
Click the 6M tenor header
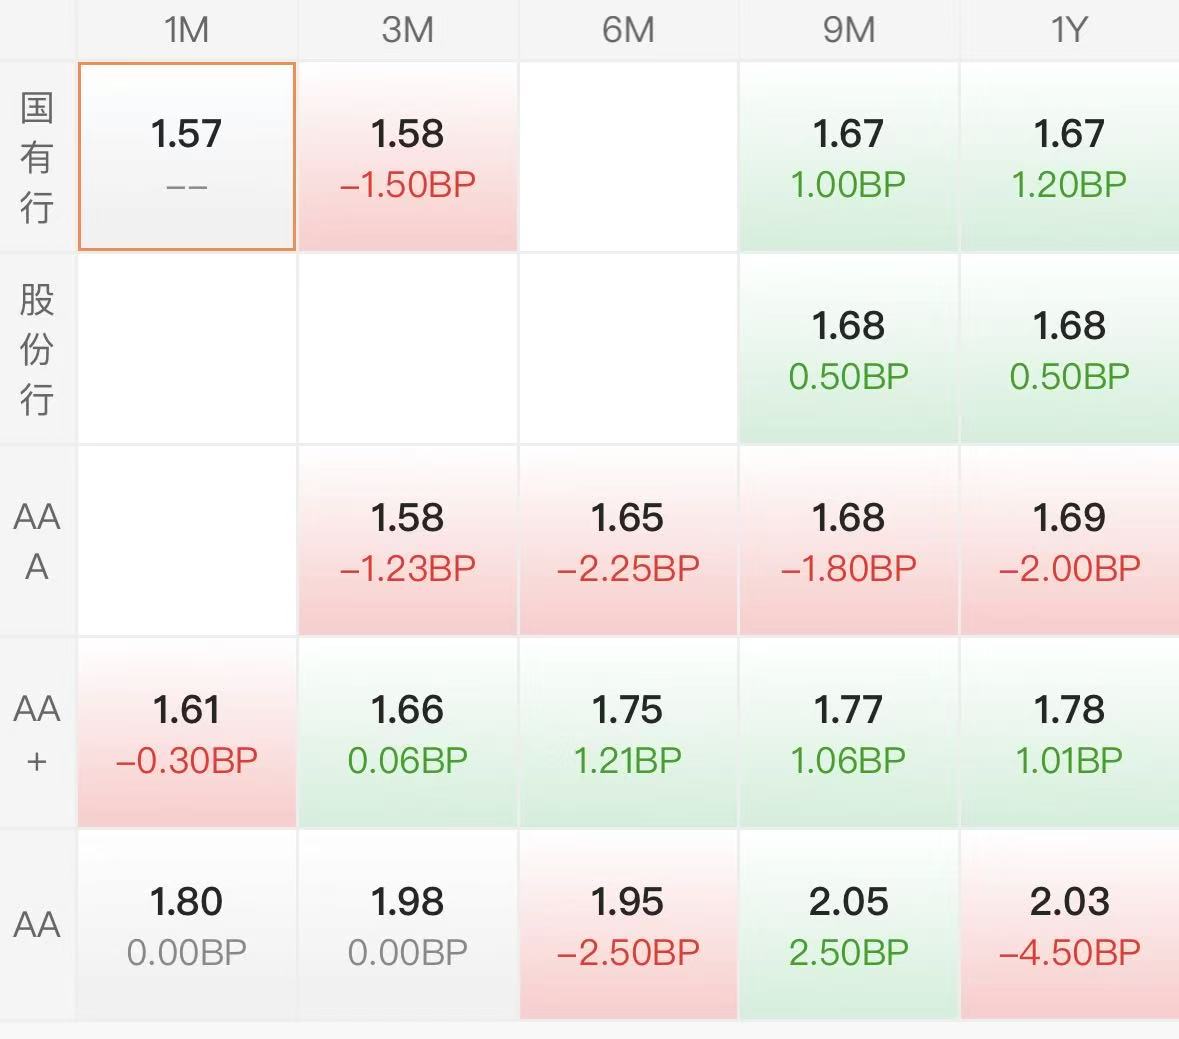point(628,30)
